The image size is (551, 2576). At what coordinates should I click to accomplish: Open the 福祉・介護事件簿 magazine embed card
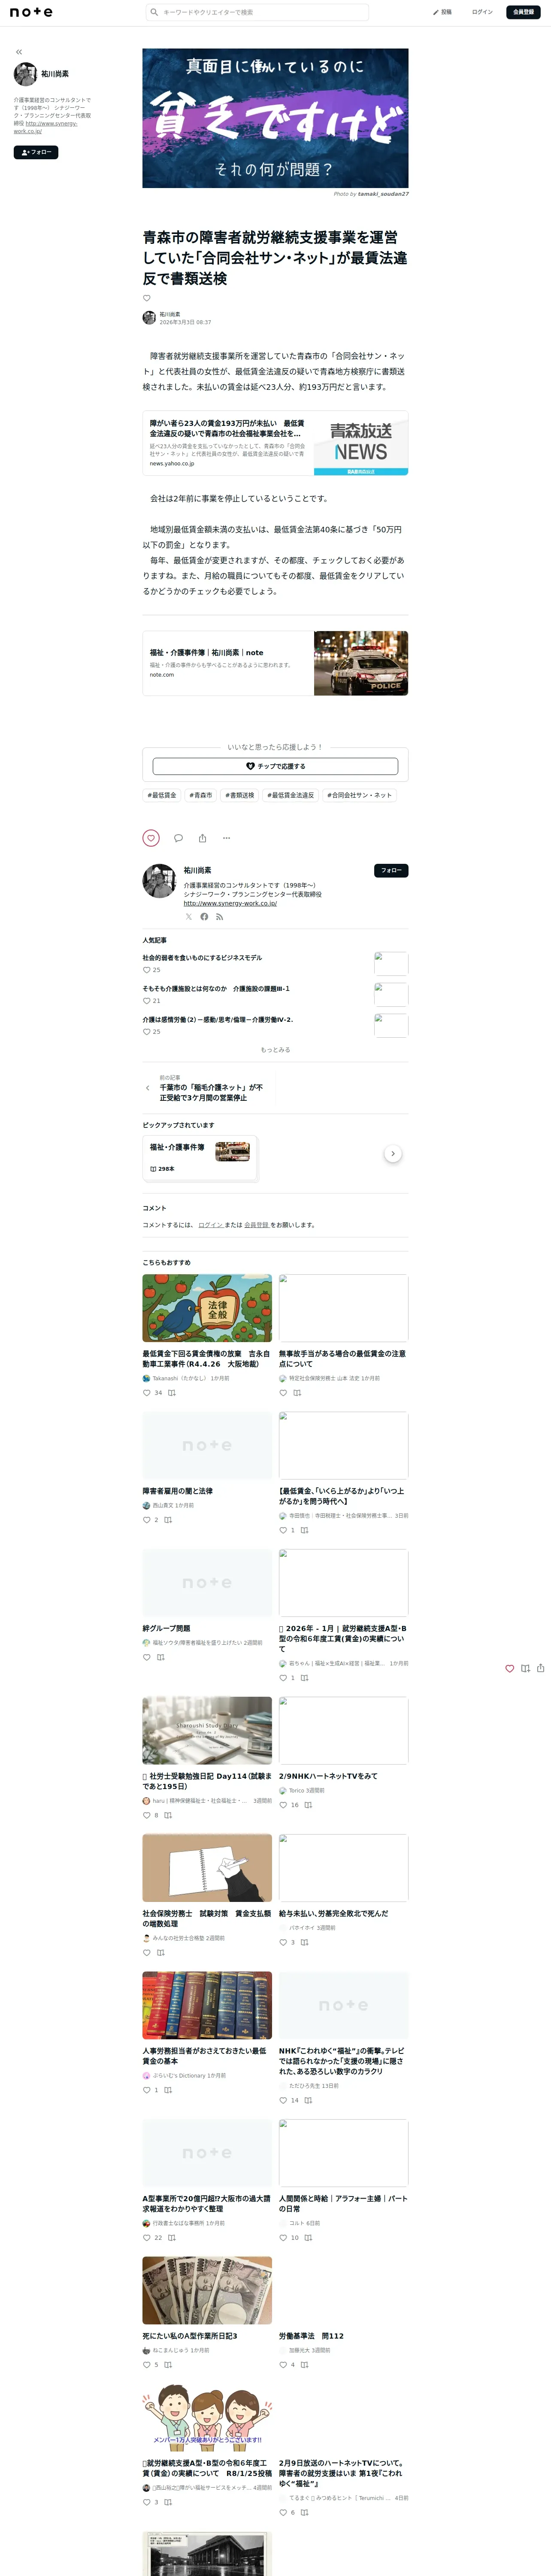(x=275, y=663)
